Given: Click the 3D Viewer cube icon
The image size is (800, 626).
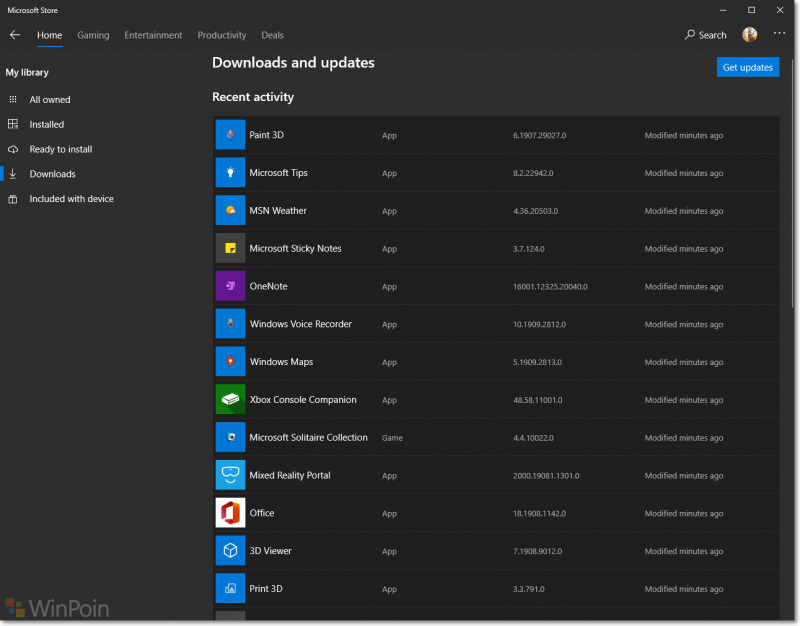Looking at the screenshot, I should (x=230, y=550).
